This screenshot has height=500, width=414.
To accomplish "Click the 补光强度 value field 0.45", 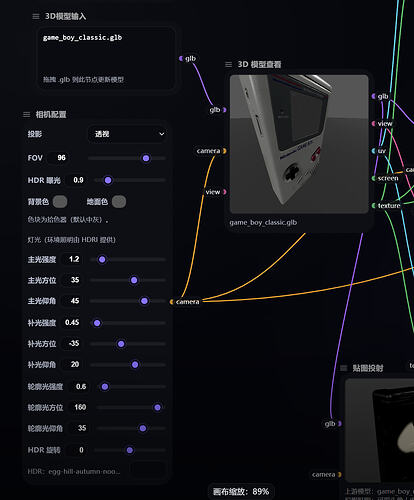I will pyautogui.click(x=72, y=323).
